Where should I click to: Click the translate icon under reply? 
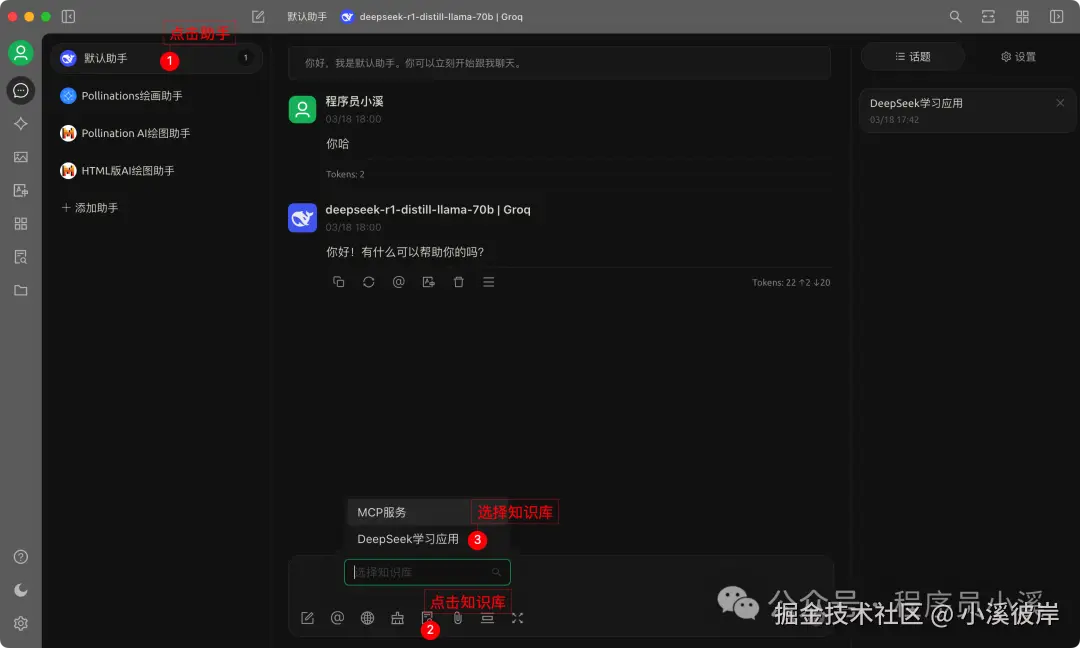(x=428, y=282)
